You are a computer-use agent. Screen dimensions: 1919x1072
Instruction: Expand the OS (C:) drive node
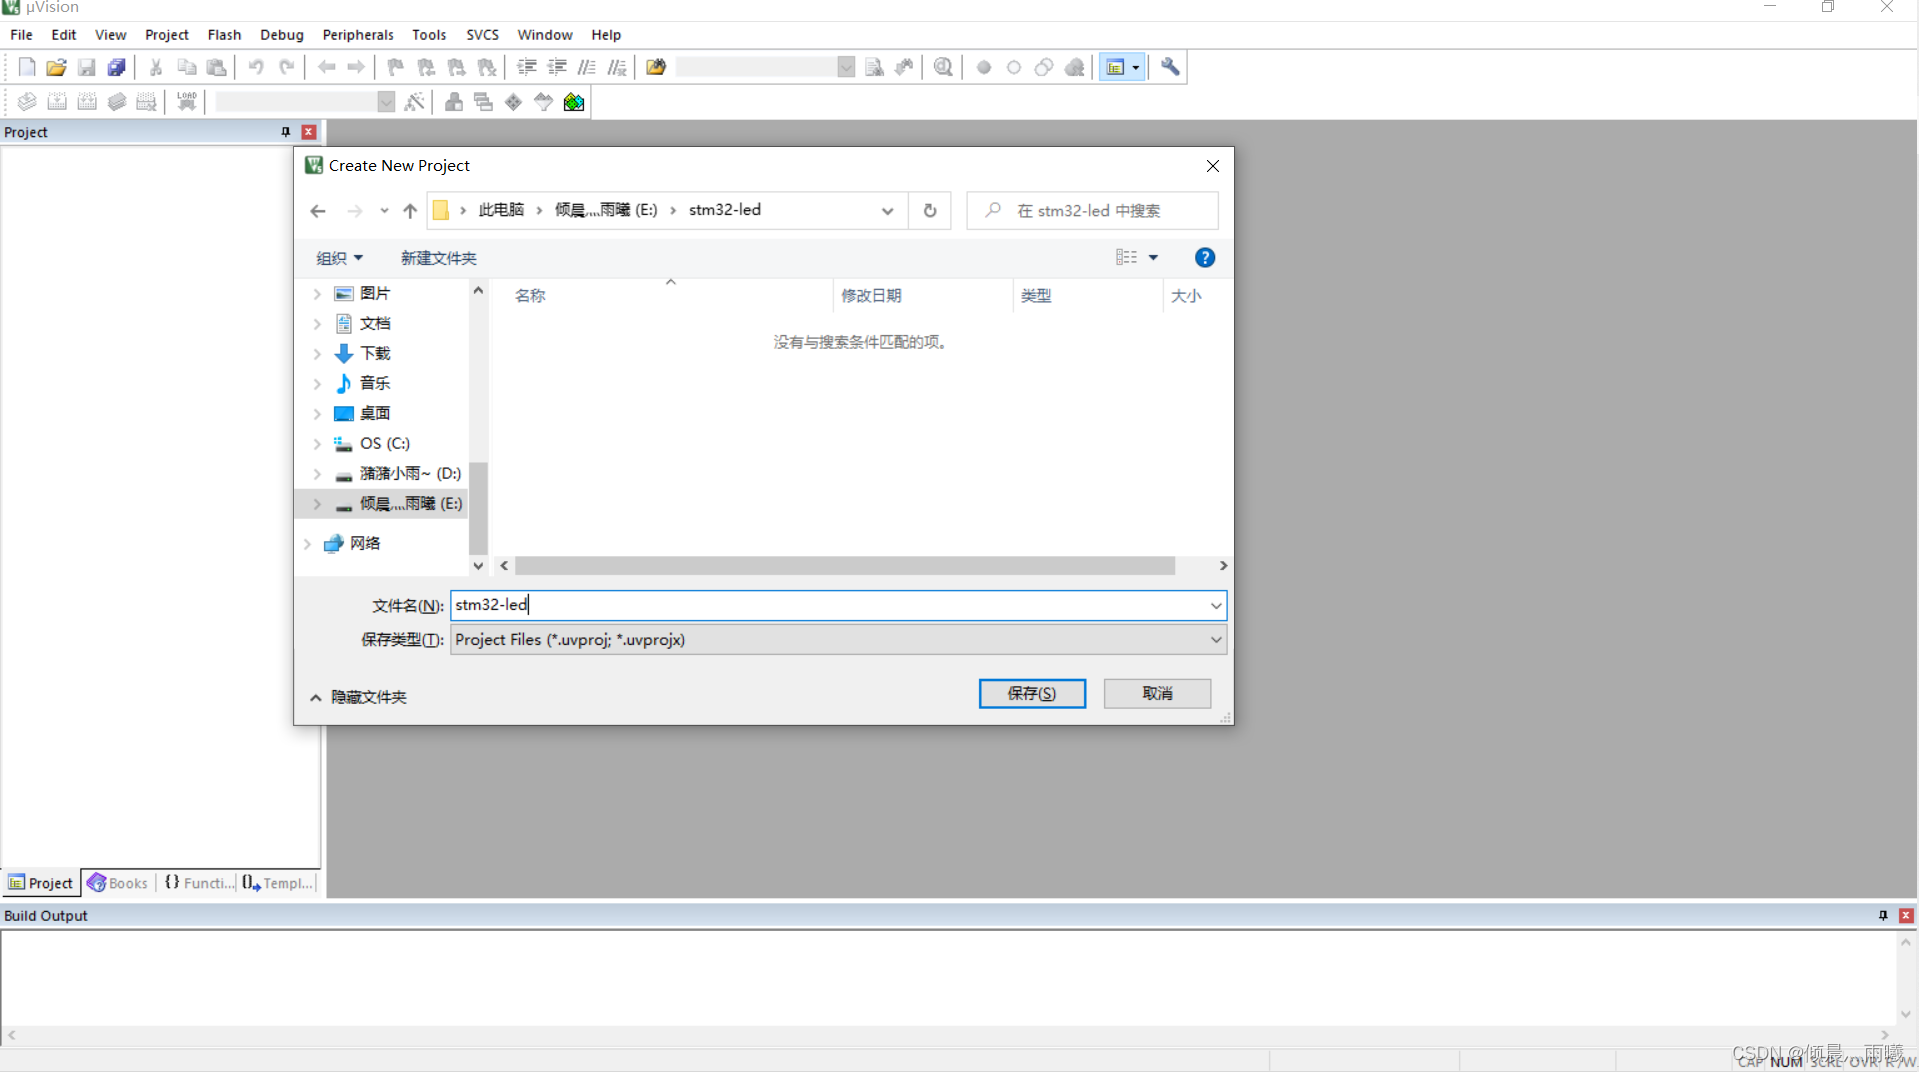click(317, 443)
